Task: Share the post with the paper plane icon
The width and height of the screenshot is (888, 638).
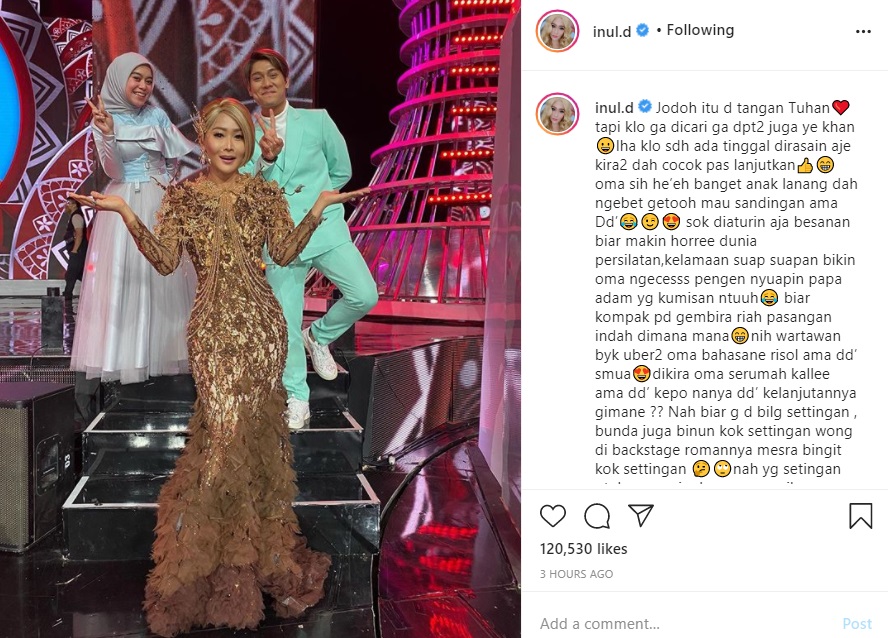Action: point(641,515)
